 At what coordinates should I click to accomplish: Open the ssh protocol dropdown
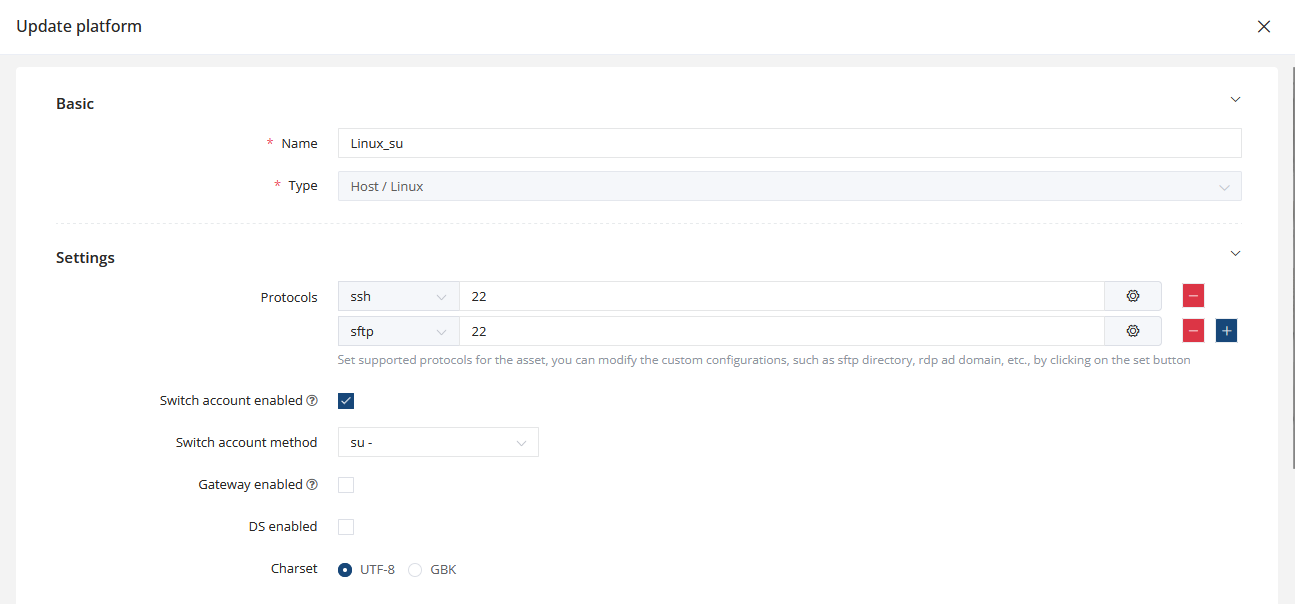click(398, 296)
